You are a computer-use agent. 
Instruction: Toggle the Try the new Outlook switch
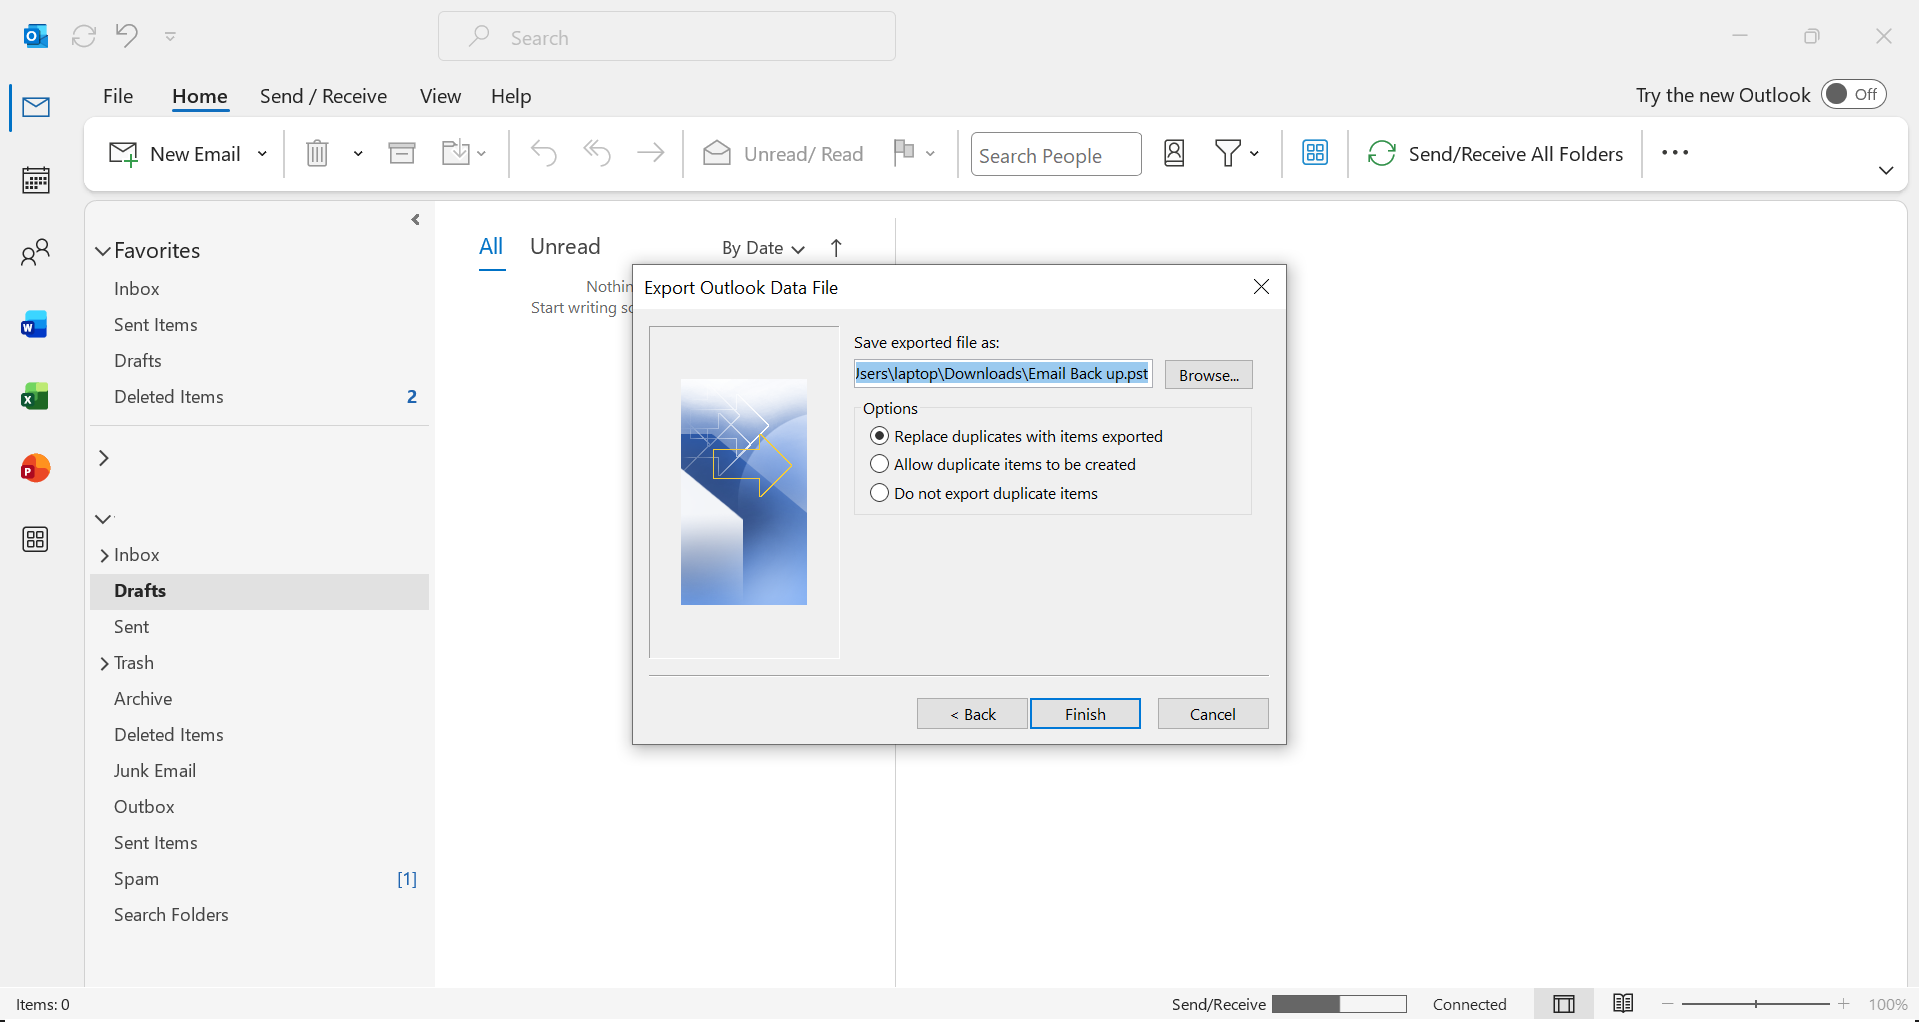[1853, 94]
